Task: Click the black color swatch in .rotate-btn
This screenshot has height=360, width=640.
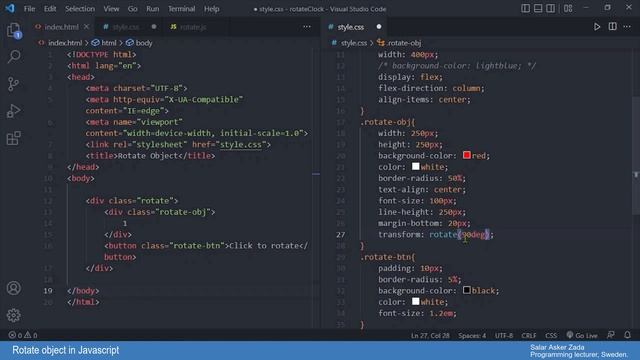Action: click(467, 290)
